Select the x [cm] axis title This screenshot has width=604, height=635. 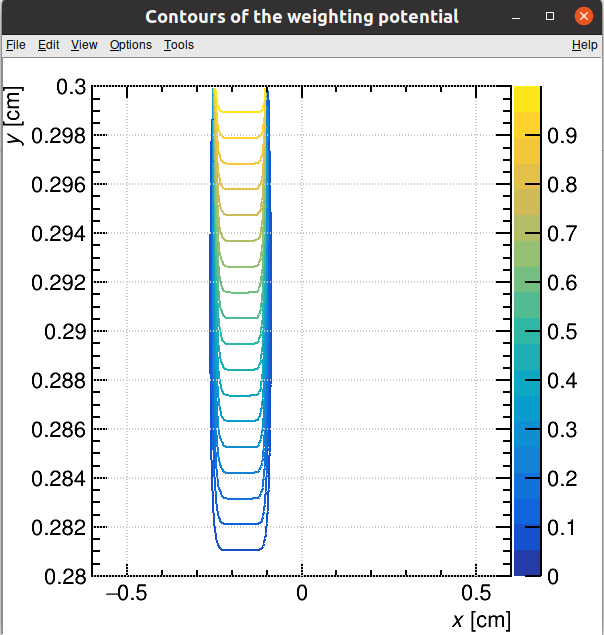point(481,620)
